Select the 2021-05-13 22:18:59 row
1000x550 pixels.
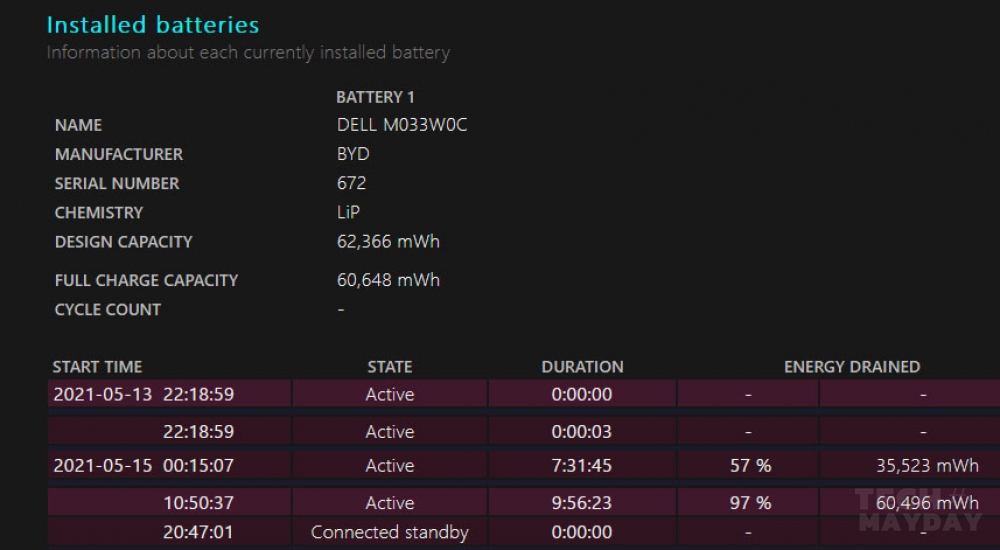[524, 394]
